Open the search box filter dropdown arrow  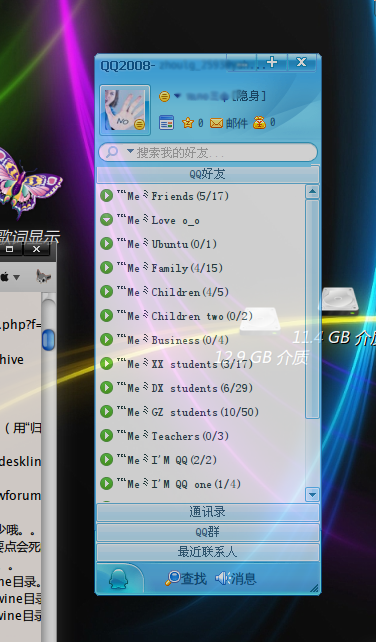[x=130, y=152]
